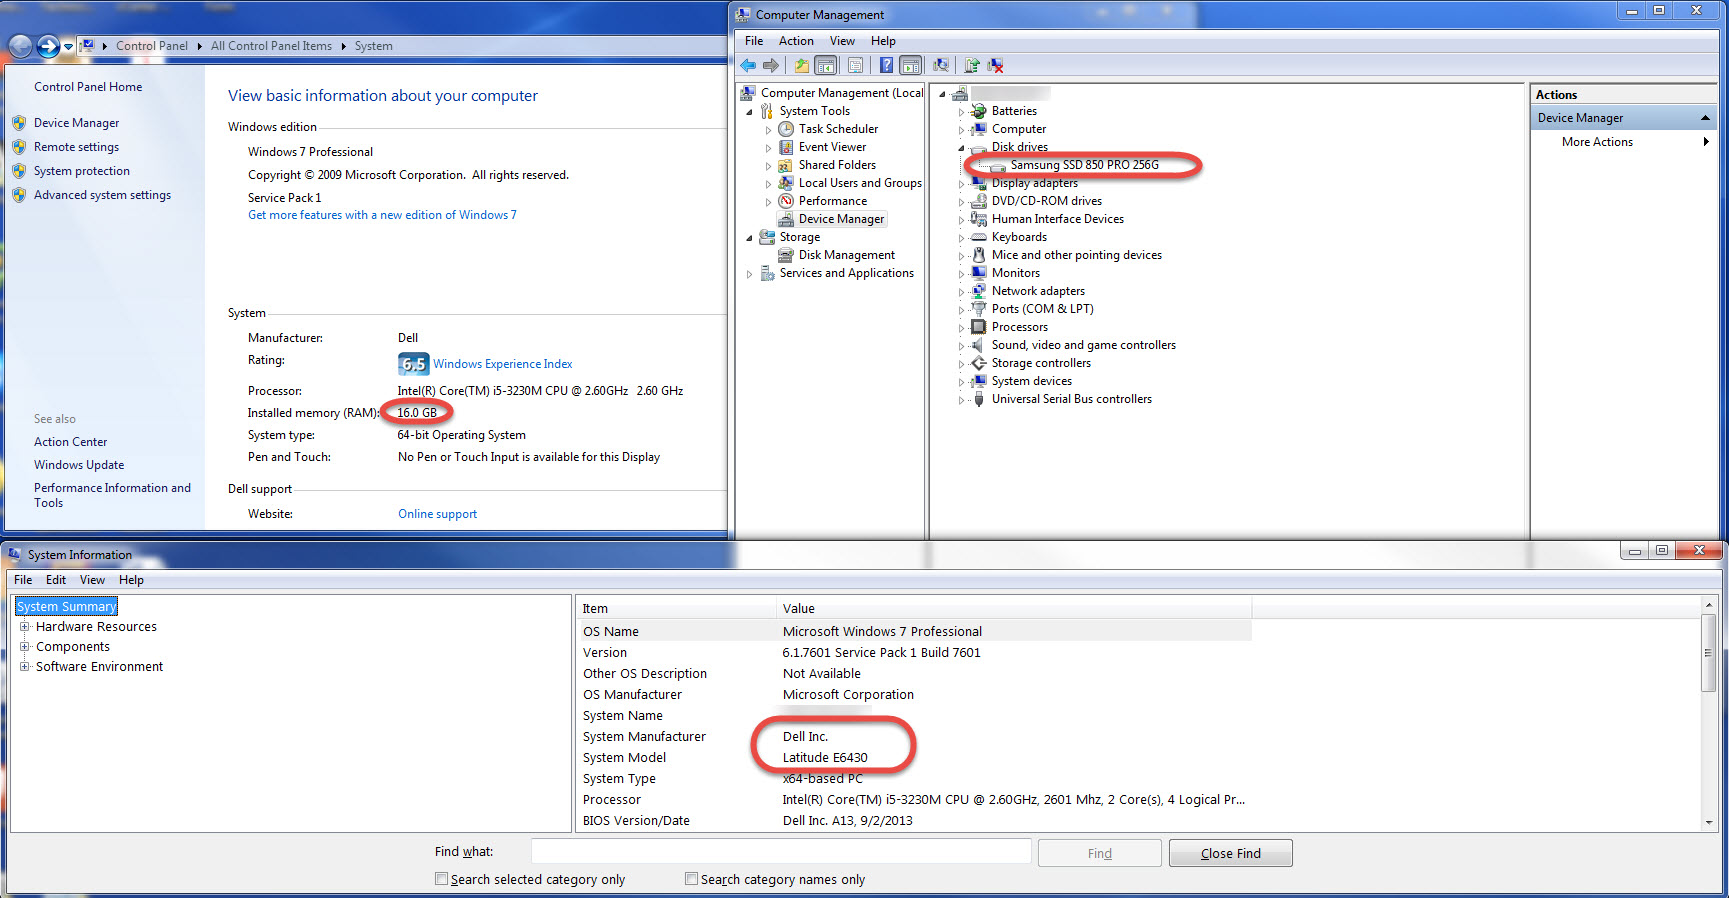
Task: Click the Batteries device category icon
Action: (979, 111)
